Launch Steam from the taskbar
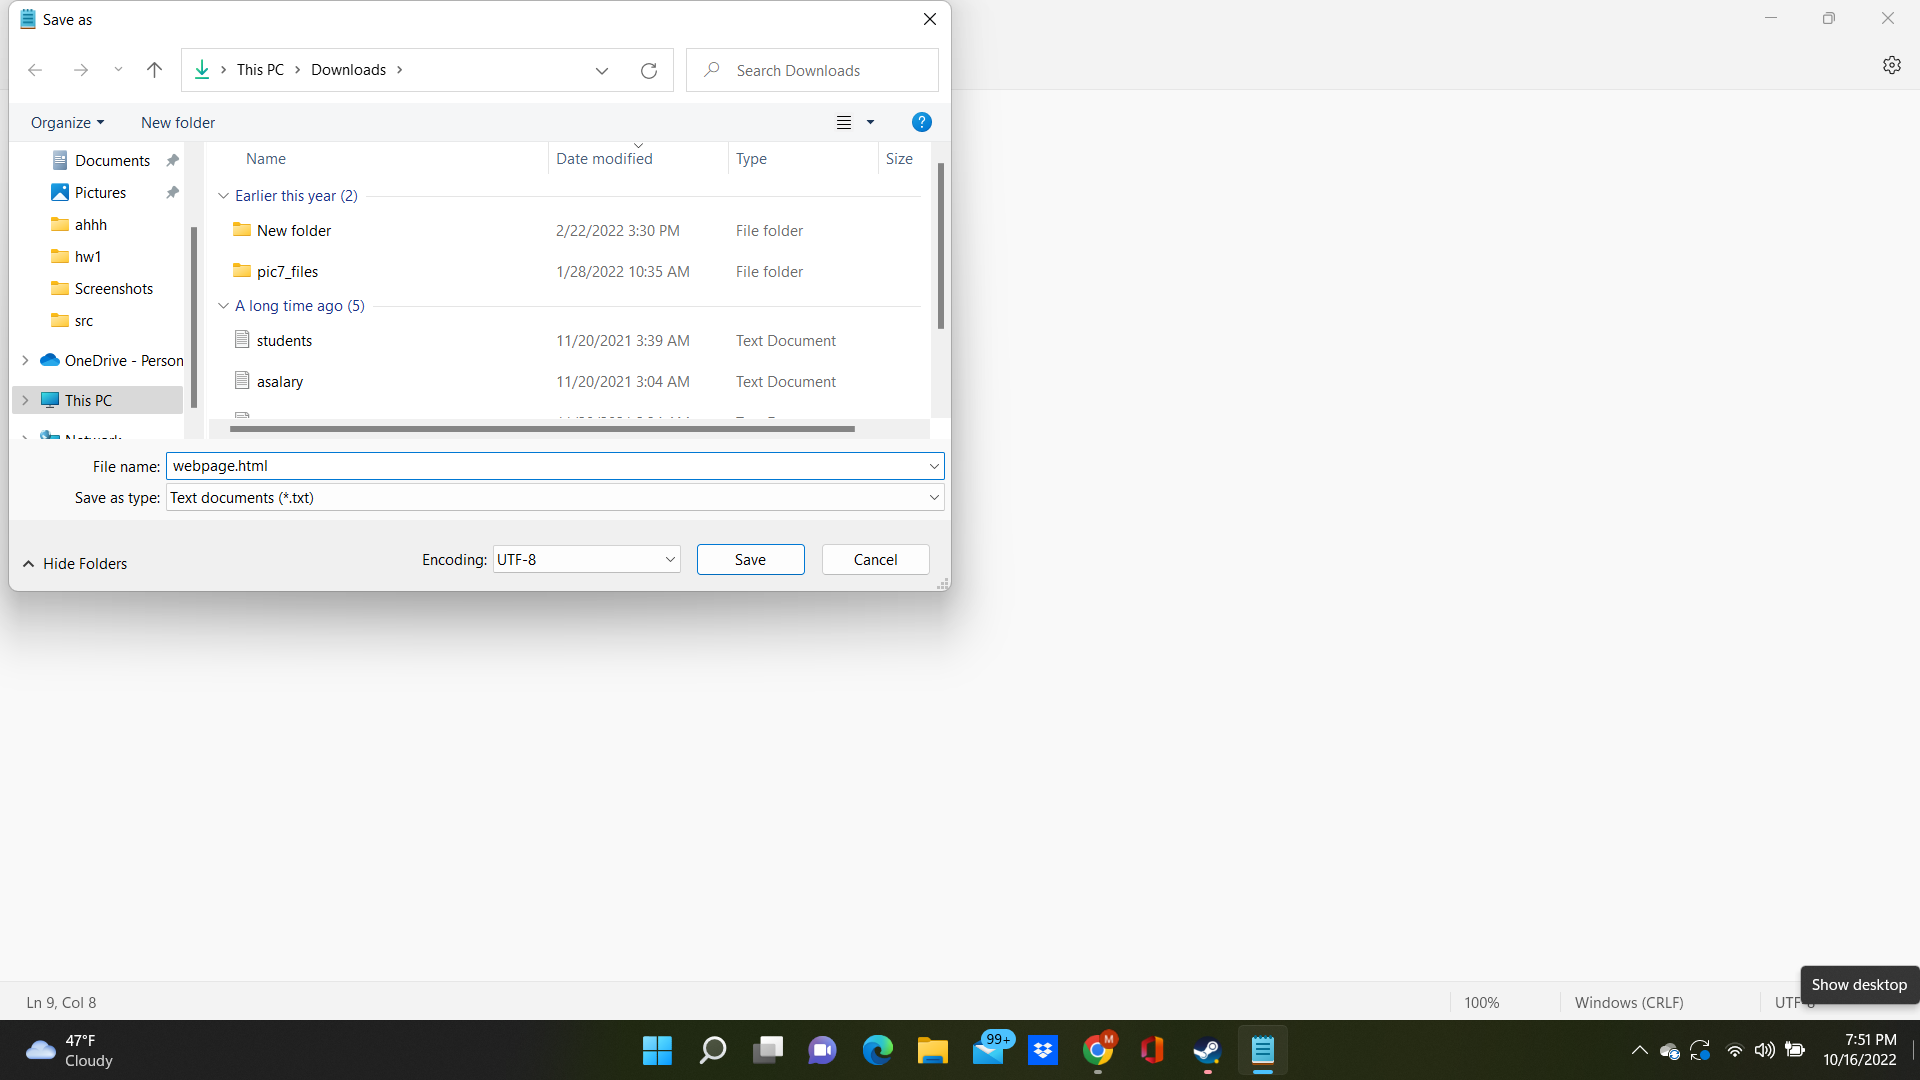This screenshot has width=1920, height=1080. 1207,1050
